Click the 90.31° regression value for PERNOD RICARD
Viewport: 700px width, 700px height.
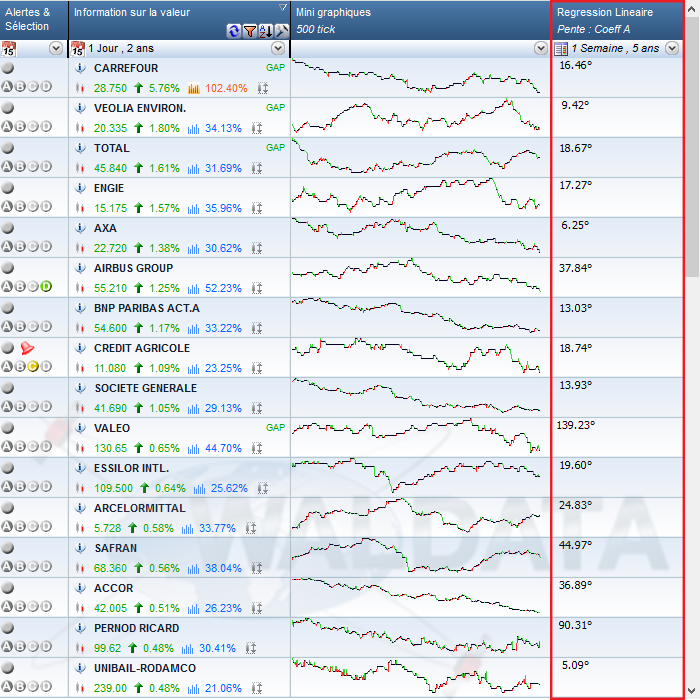coord(575,625)
